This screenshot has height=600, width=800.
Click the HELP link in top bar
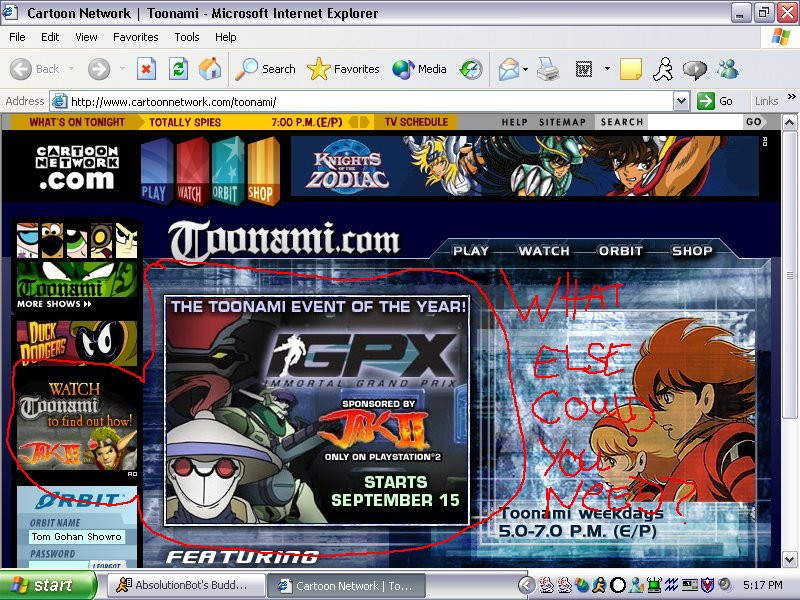click(x=514, y=122)
